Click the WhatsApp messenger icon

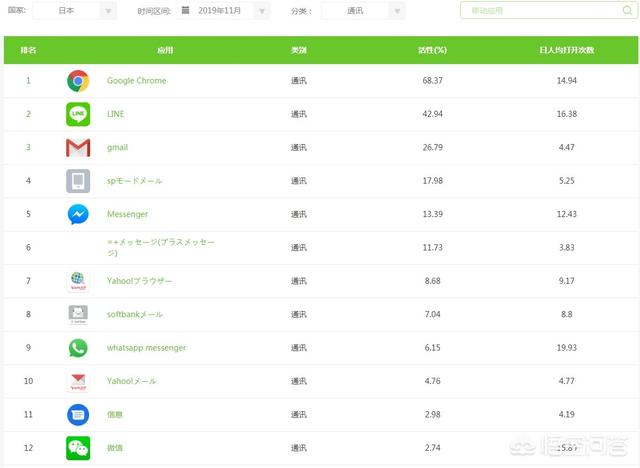(x=78, y=348)
